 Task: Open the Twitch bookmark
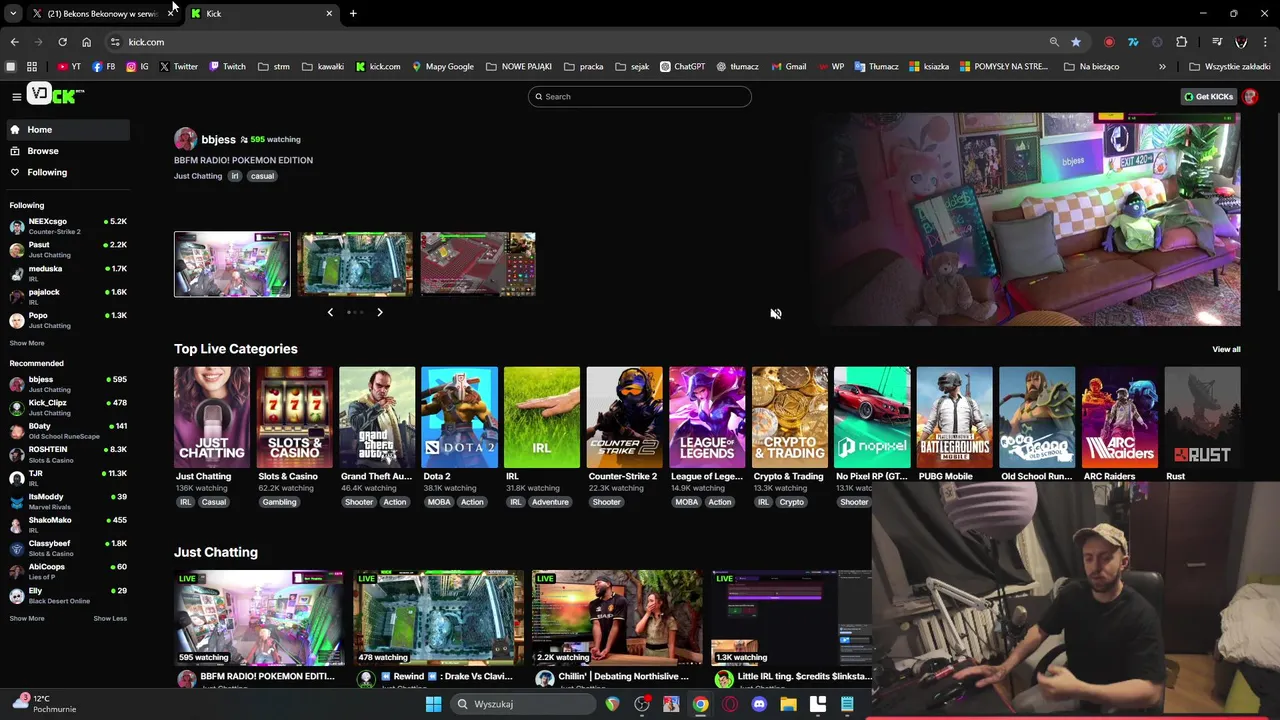point(227,66)
